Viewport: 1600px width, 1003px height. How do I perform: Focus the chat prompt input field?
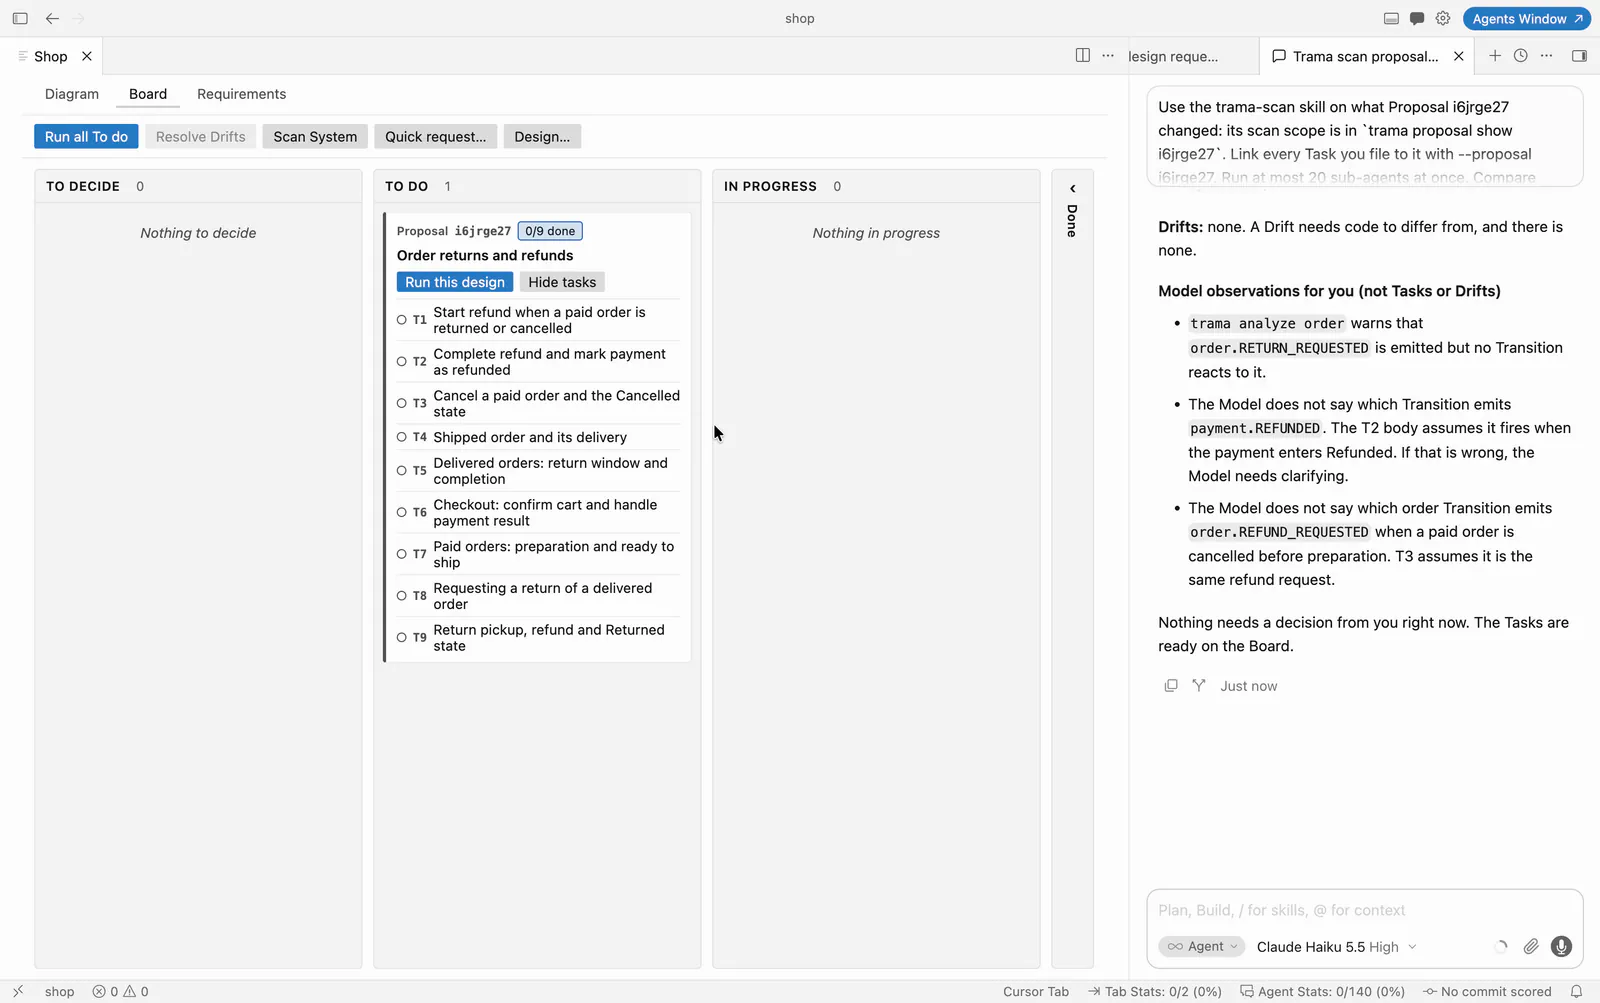(1365, 910)
